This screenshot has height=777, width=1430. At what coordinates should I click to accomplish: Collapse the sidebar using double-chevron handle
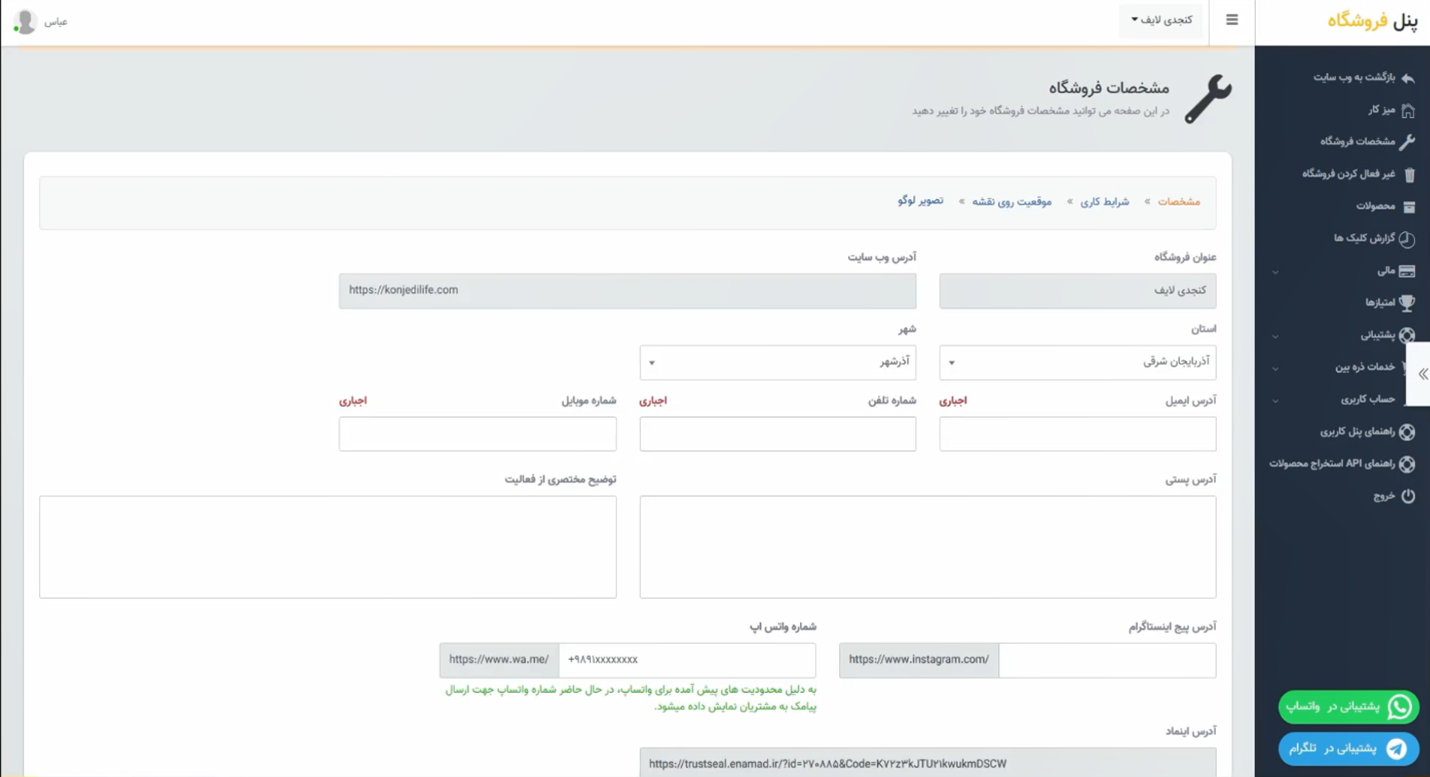point(1421,374)
